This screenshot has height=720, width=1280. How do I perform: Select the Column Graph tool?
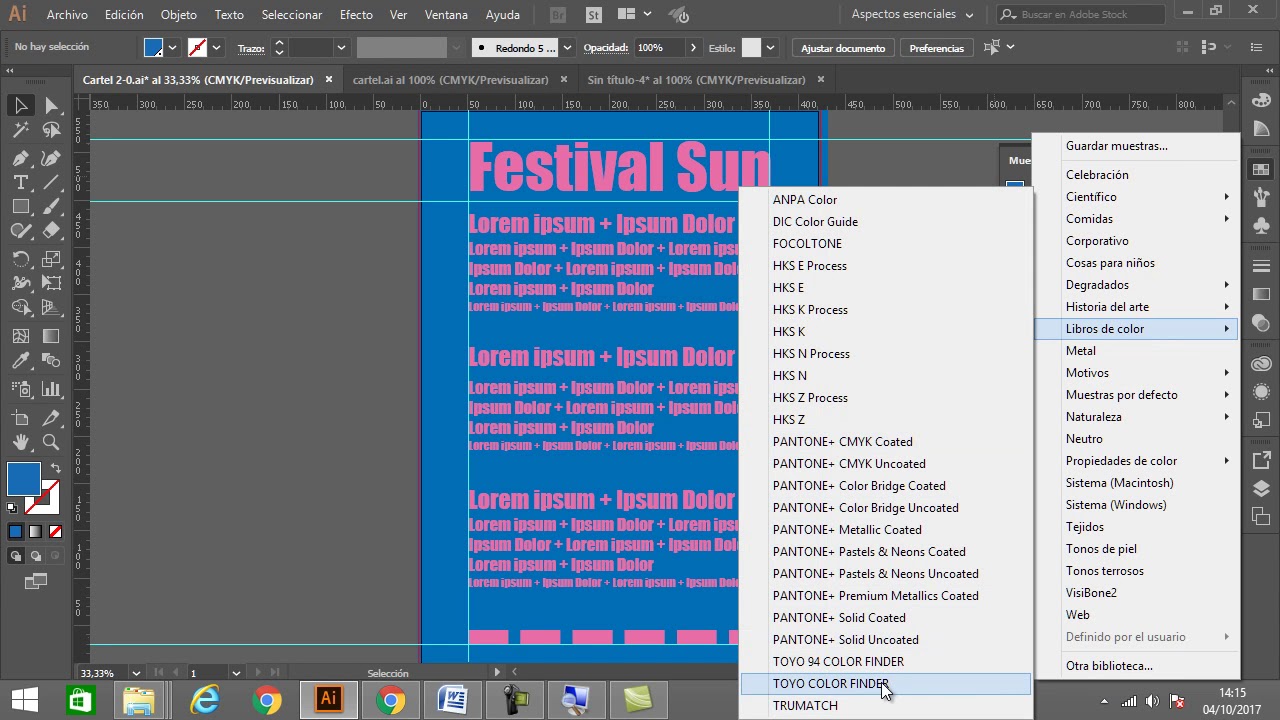point(51,389)
